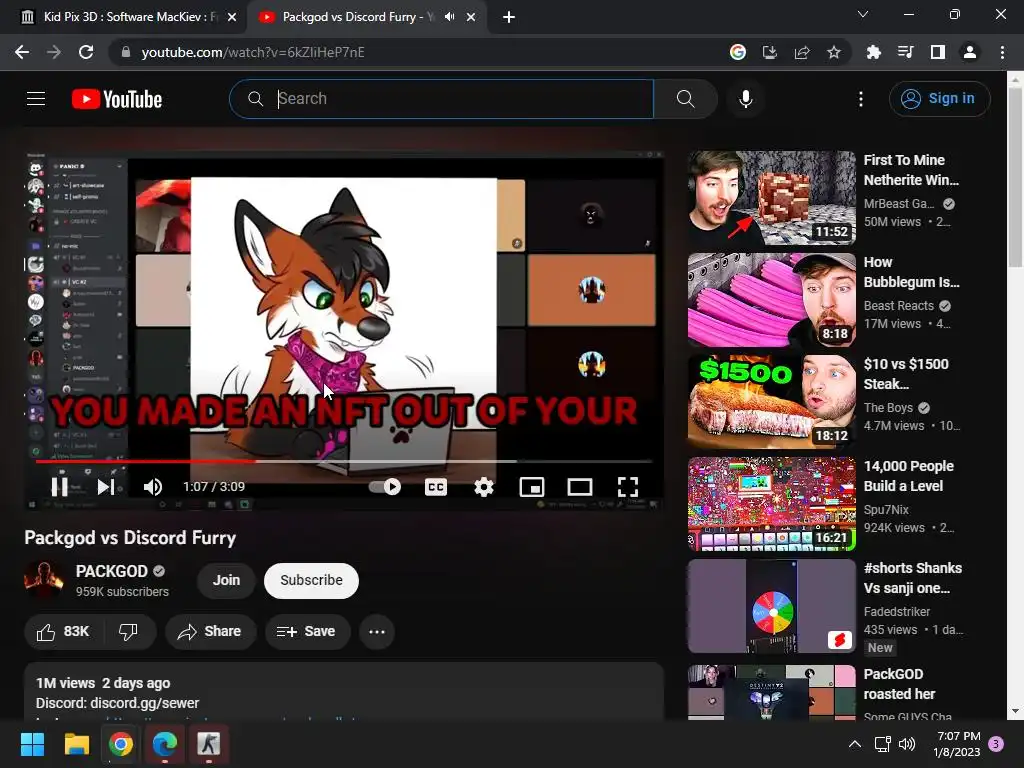
Task: Toggle closed captions CC button
Action: click(x=436, y=487)
